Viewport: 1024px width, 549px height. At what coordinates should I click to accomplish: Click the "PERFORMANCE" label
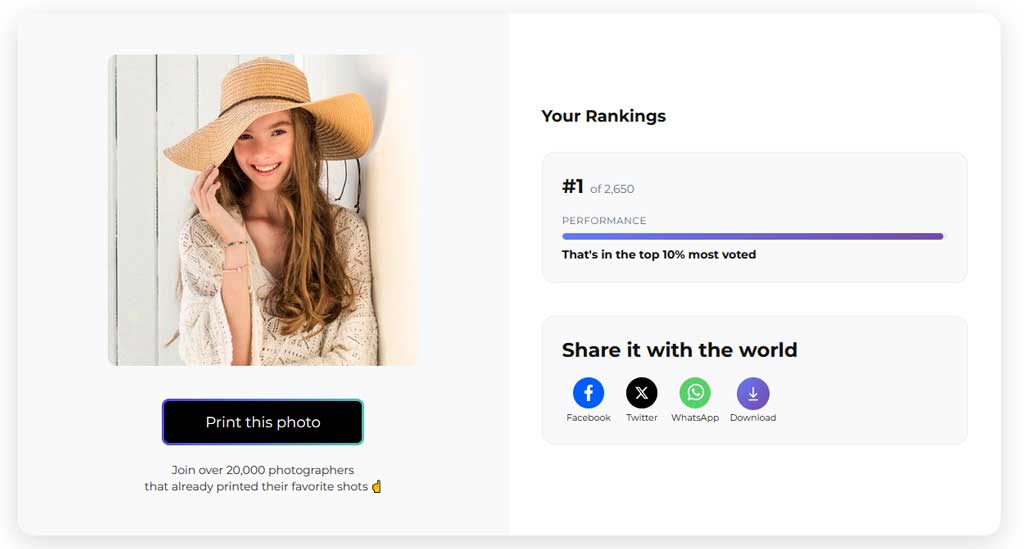[604, 221]
